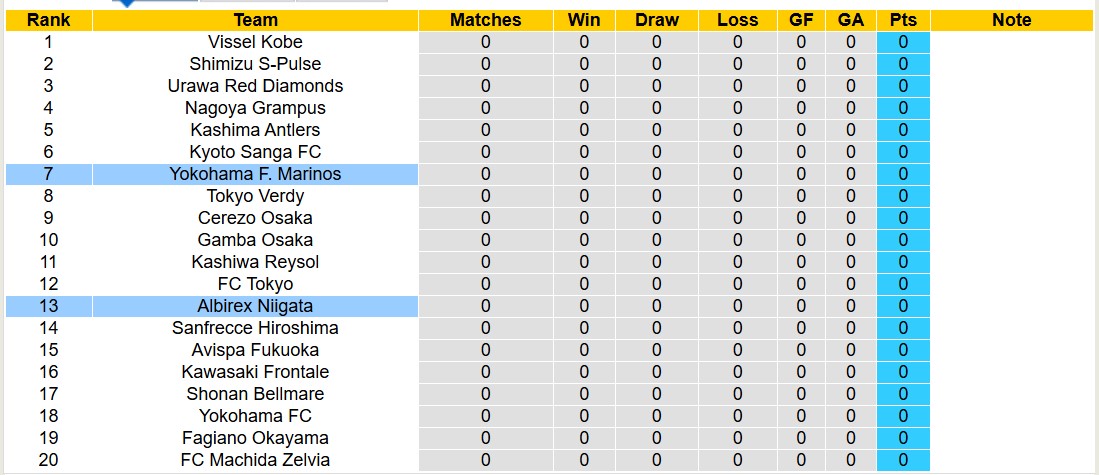Click the Pts column header
1099x475 pixels.
click(903, 20)
